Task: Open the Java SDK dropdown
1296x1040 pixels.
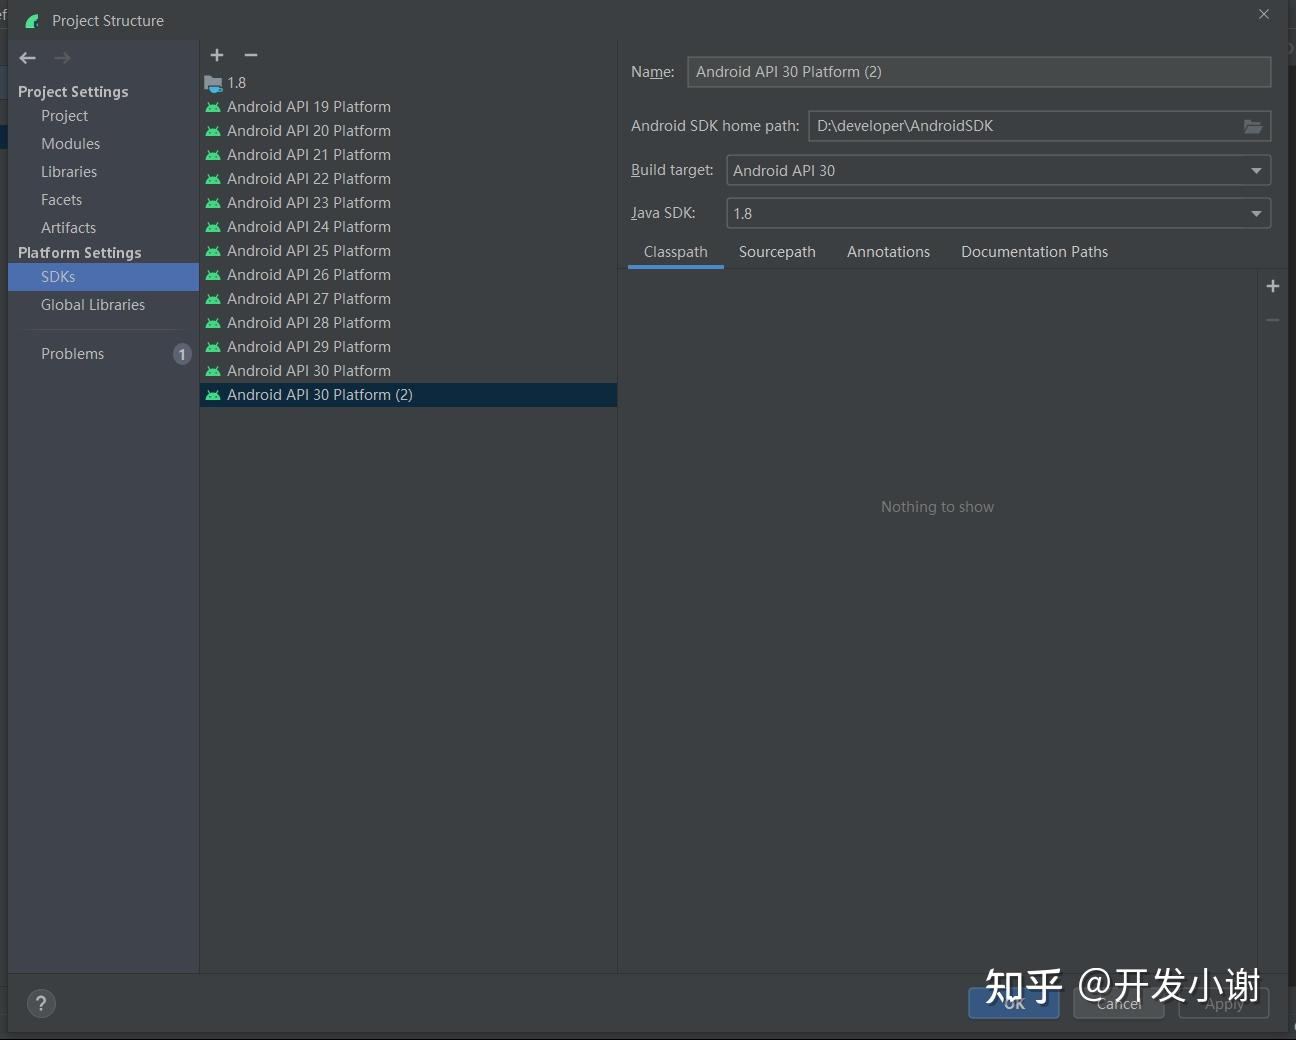Action: pos(1255,213)
